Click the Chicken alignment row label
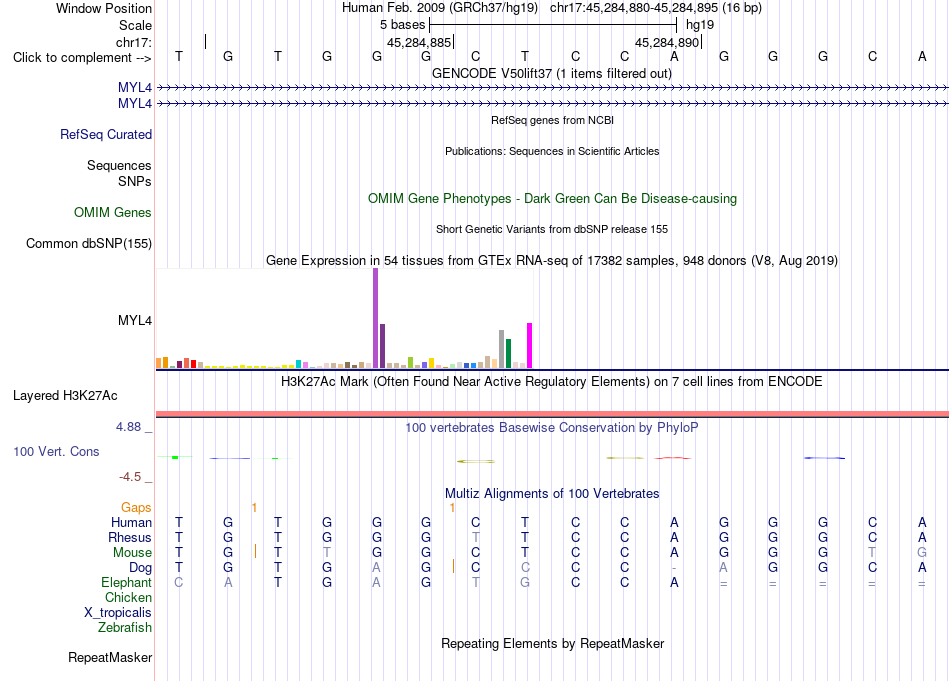 128,597
